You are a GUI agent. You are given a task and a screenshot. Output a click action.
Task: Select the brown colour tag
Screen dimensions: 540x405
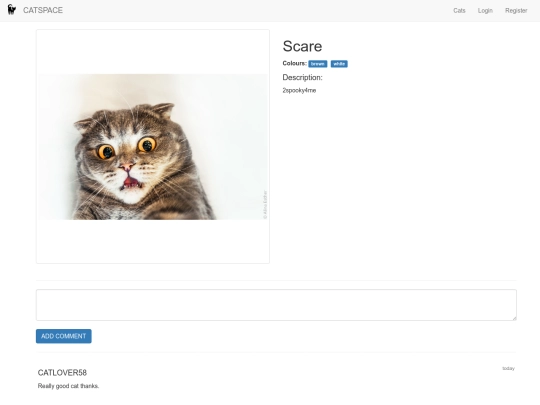click(318, 64)
